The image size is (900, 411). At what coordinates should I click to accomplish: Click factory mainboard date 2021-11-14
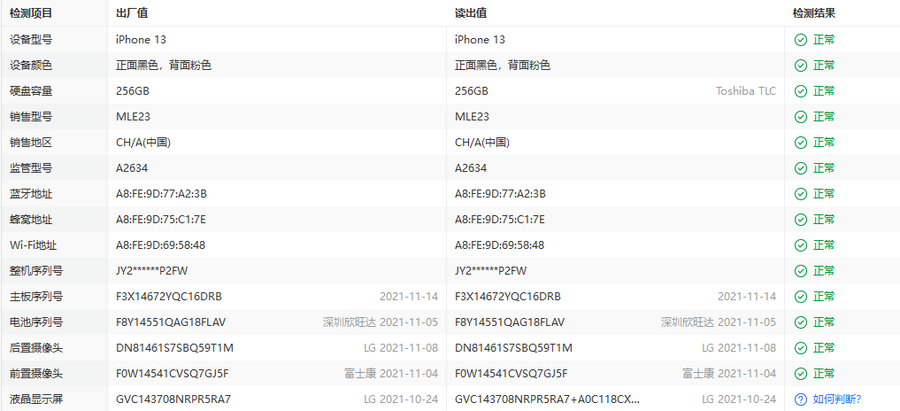click(x=409, y=297)
